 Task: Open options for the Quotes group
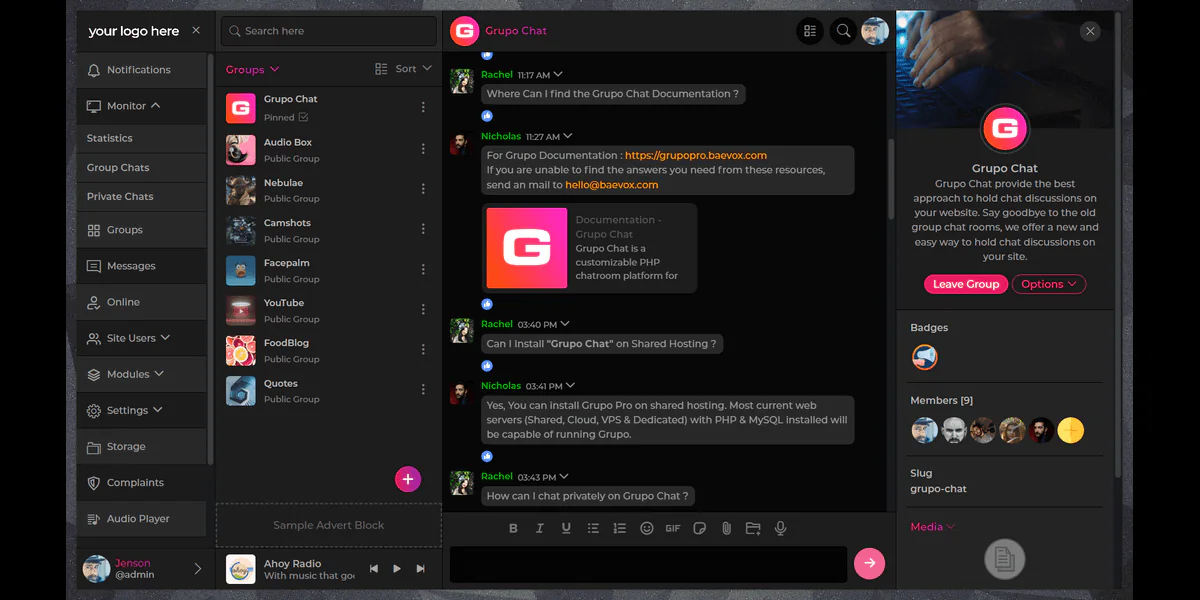423,389
